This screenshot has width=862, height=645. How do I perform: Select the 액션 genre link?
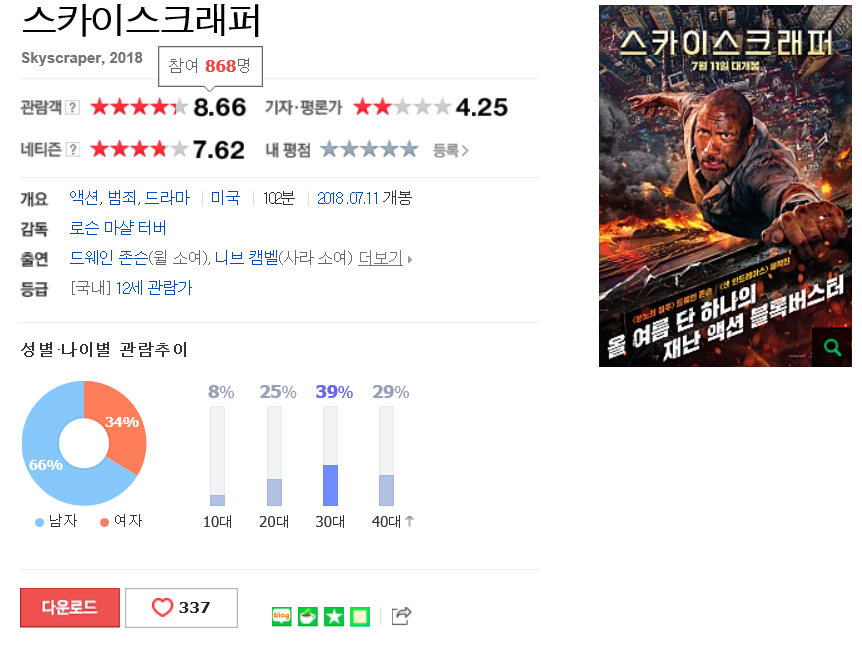click(x=84, y=198)
